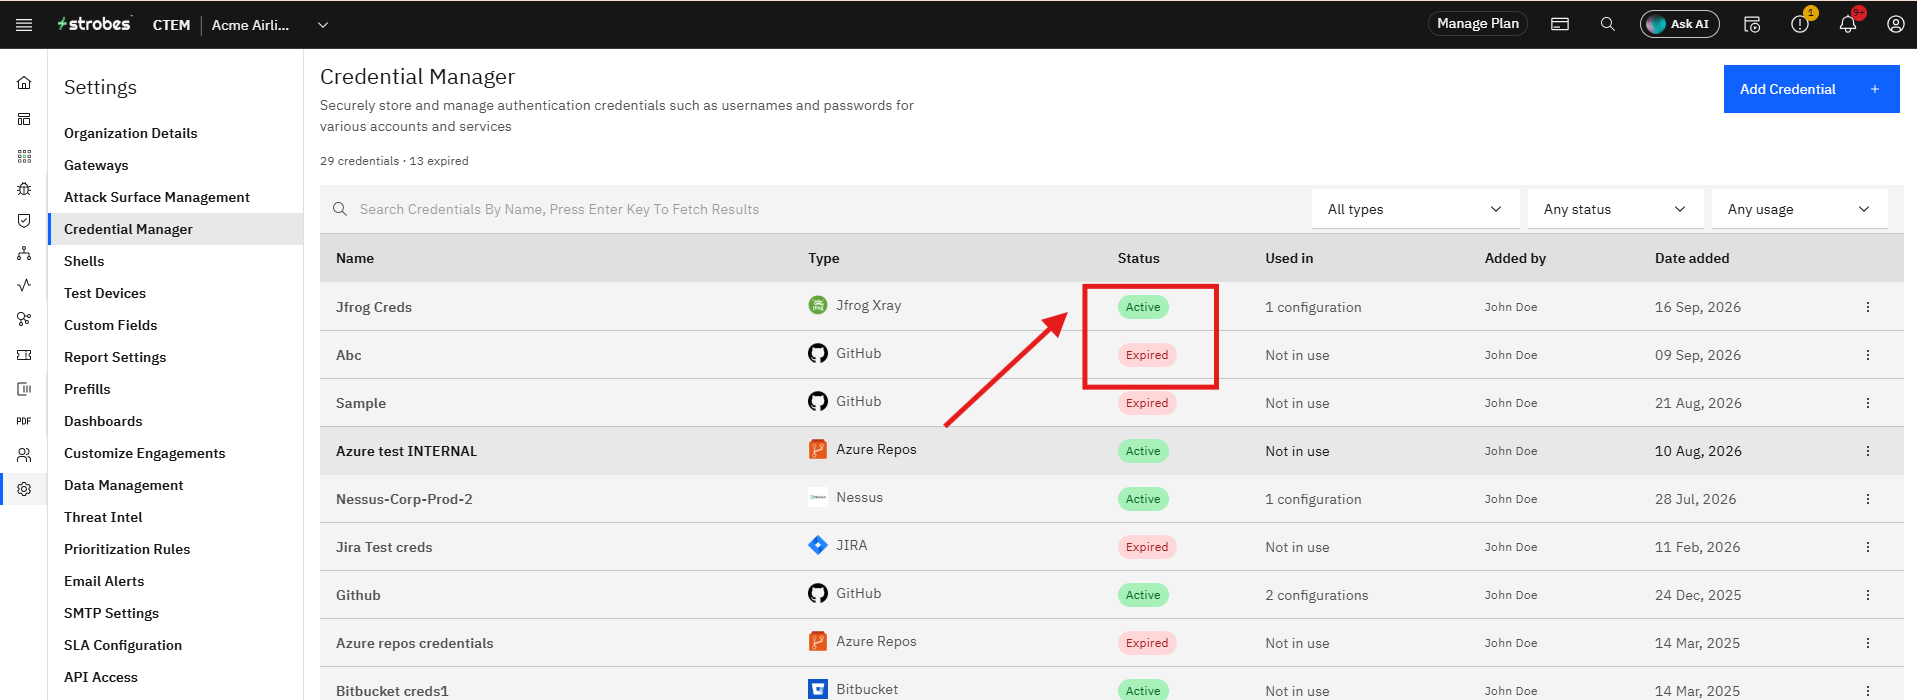Open Report Settings page
Image resolution: width=1917 pixels, height=700 pixels.
point(115,357)
